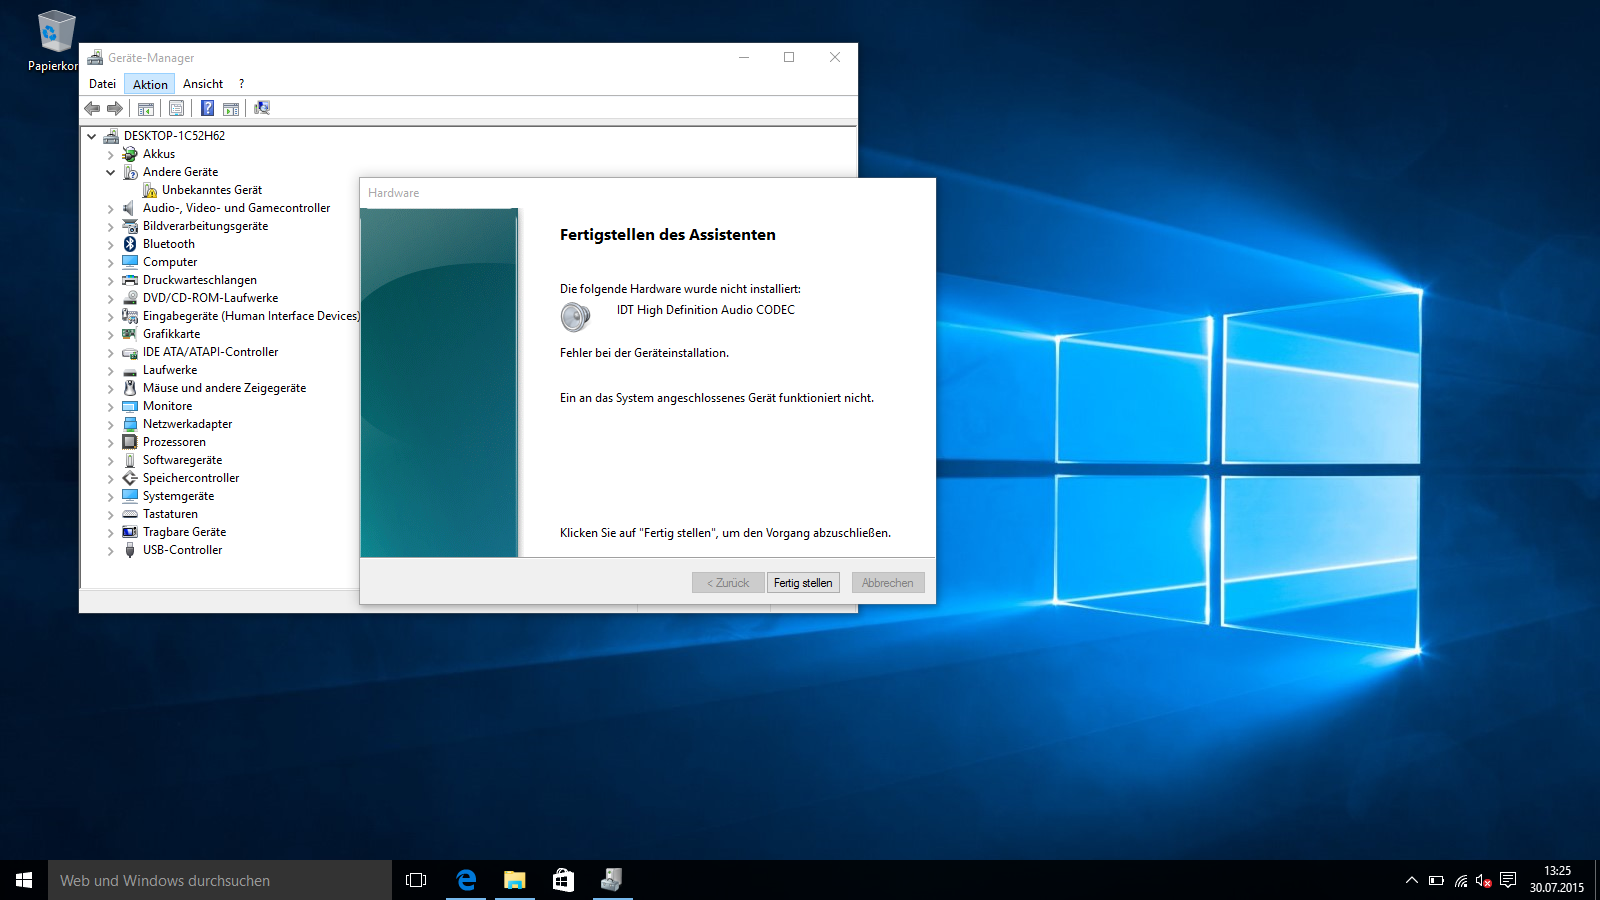
Task: Select the Tragbare Geräte tree item
Action: pos(184,532)
